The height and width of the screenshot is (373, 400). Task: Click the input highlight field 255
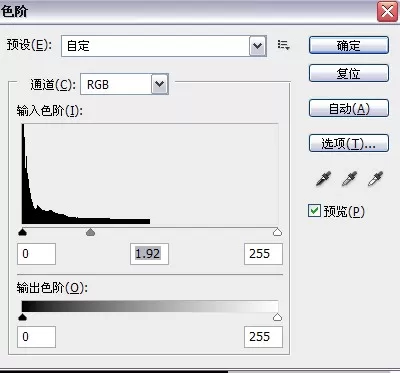[263, 254]
